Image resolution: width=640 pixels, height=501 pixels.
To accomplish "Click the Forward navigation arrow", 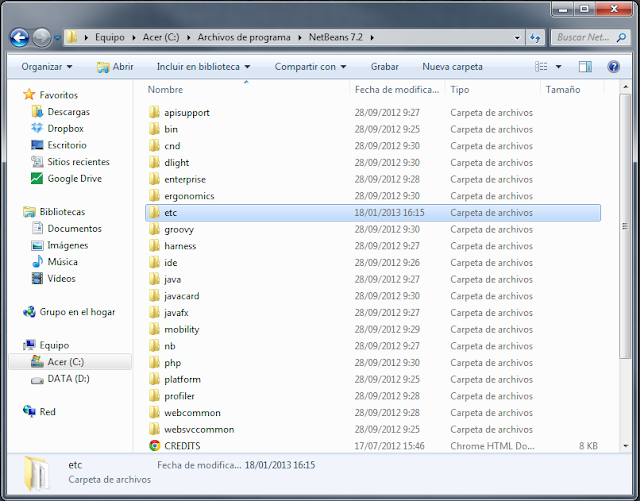I will (42, 38).
